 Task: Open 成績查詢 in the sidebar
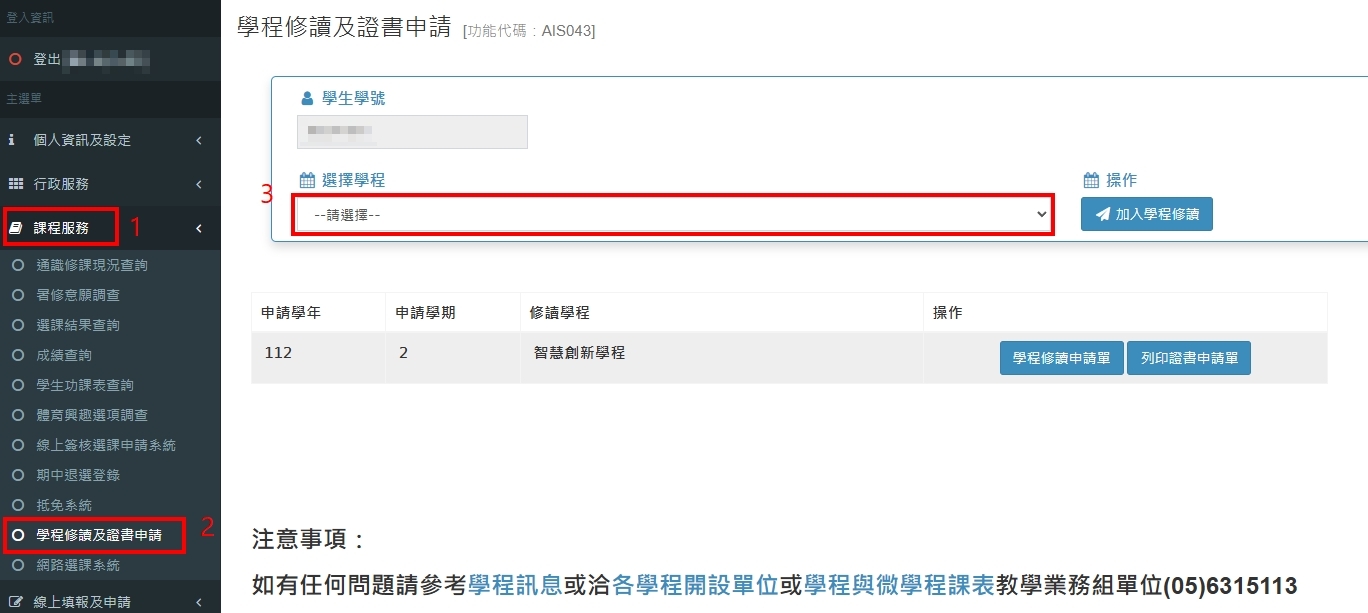(x=64, y=355)
